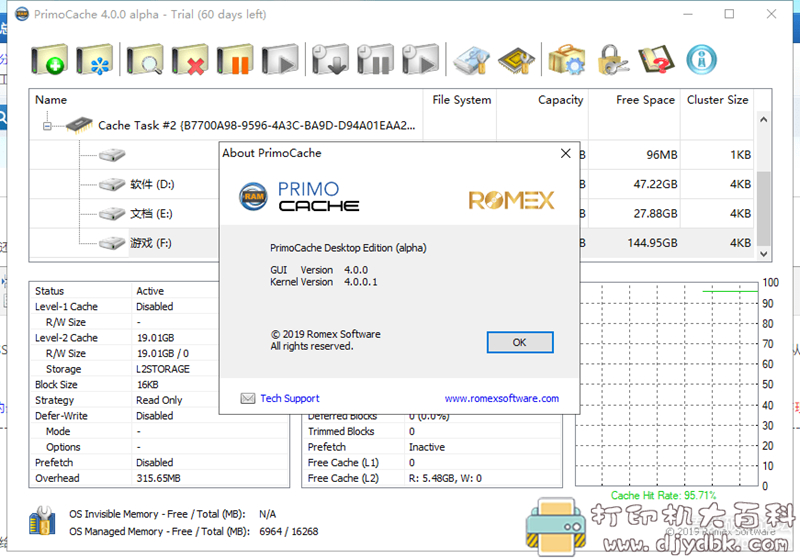Open the Manage Level-2 Storage tools icon
The height and width of the screenshot is (558, 800).
[x=472, y=60]
